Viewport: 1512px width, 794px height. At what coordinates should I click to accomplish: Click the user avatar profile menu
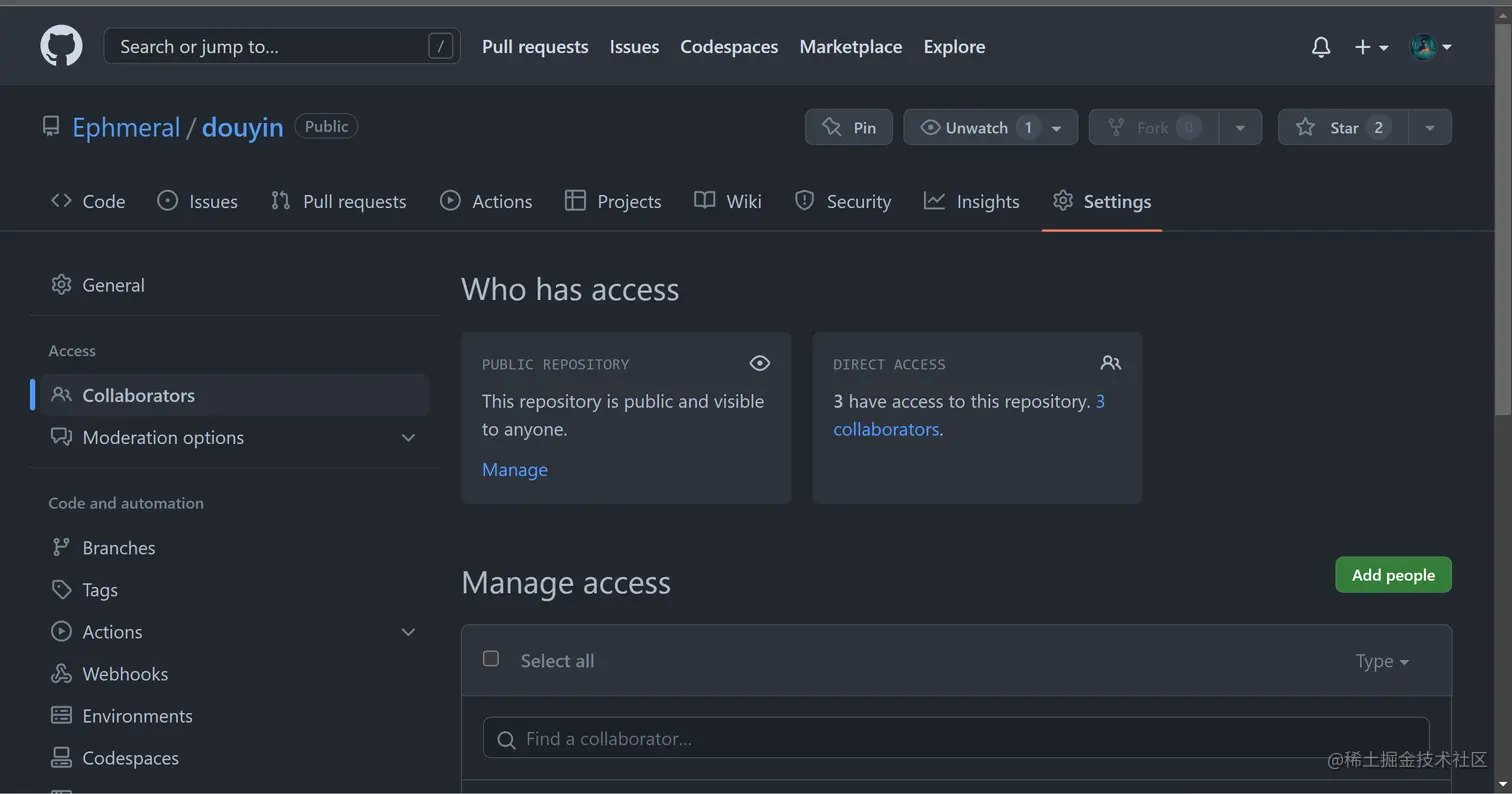point(1430,47)
